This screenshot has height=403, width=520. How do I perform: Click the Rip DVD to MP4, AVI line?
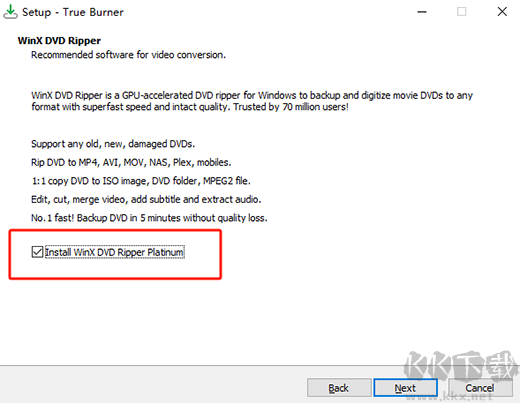131,162
